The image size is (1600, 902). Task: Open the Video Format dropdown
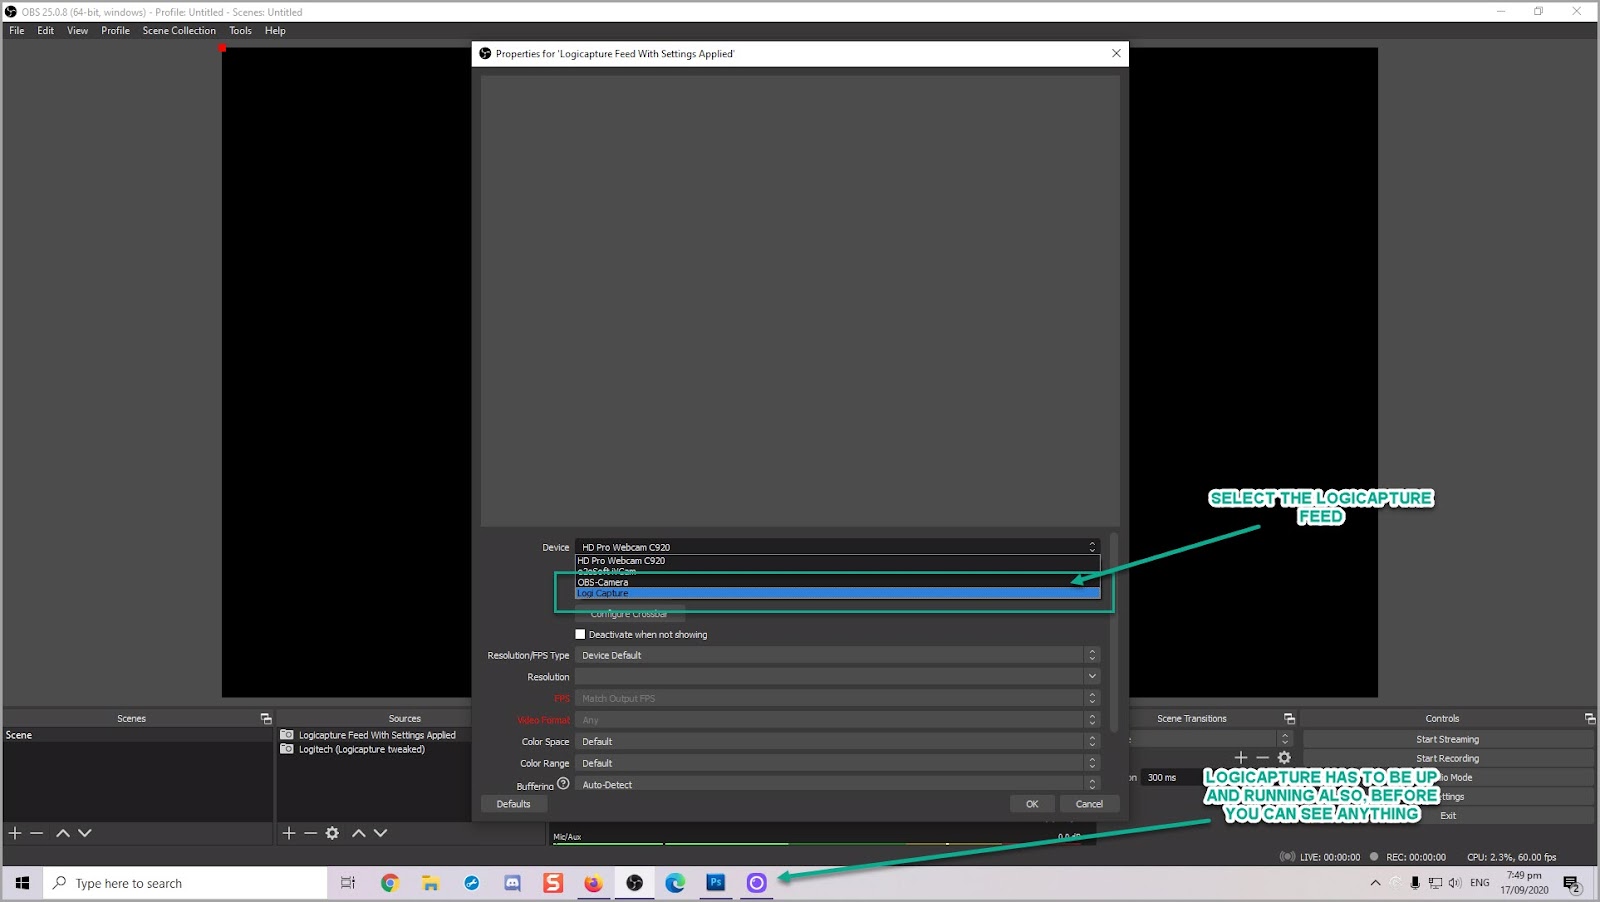[x=838, y=720]
